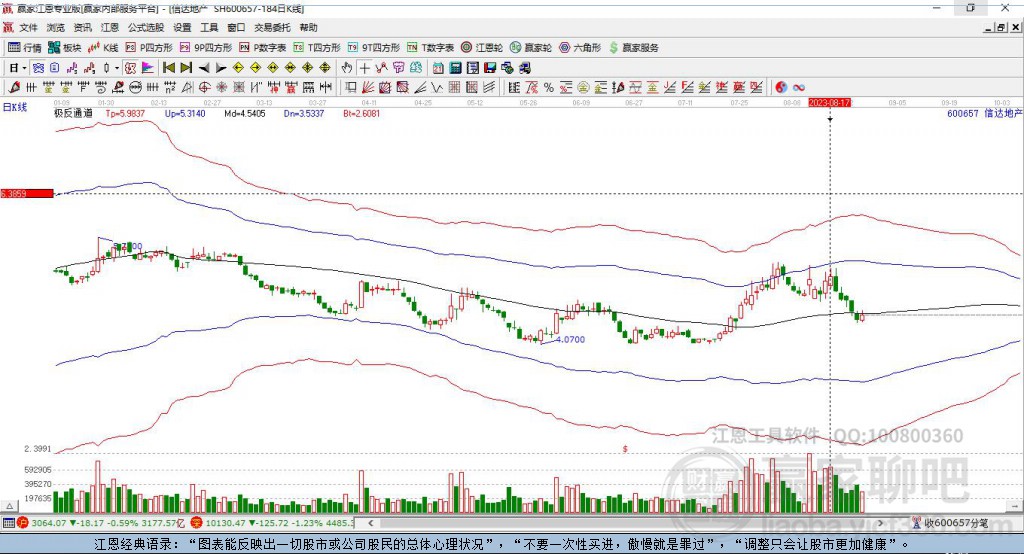Open the P四方形 tool
1024x554 pixels.
point(149,48)
